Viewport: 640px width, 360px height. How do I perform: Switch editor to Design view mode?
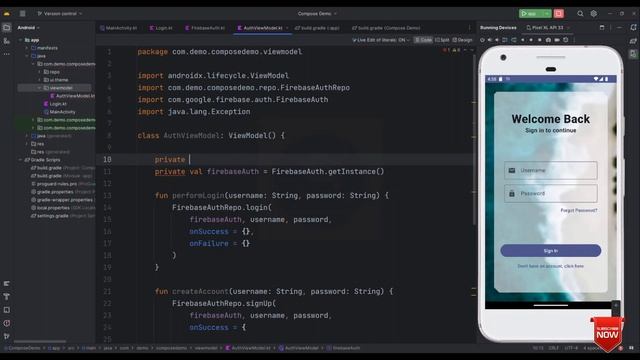[x=462, y=40]
